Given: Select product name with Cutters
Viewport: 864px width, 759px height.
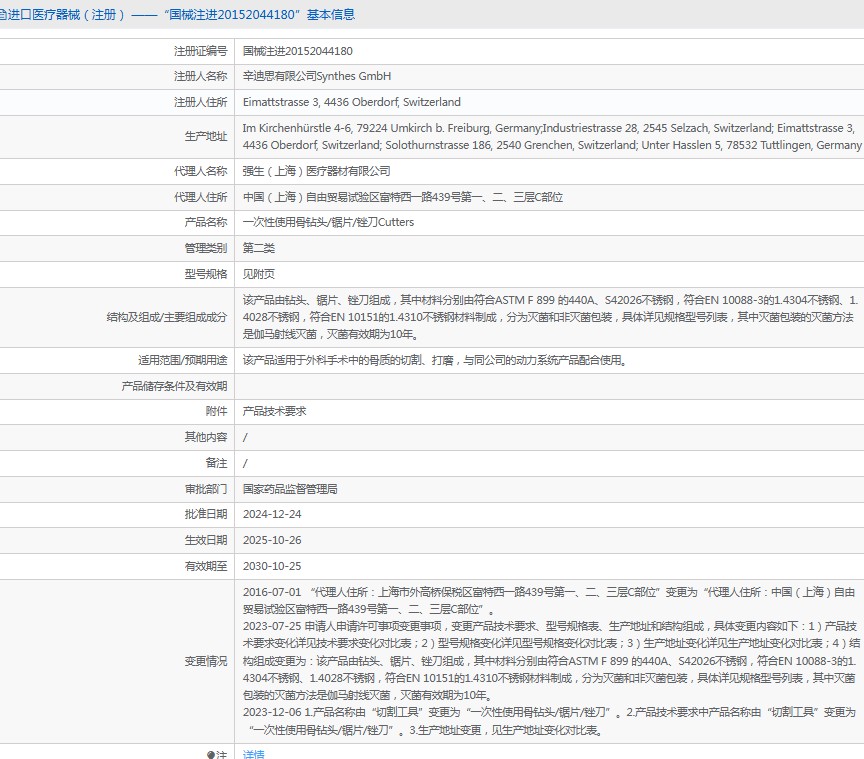Looking at the screenshot, I should pos(328,222).
